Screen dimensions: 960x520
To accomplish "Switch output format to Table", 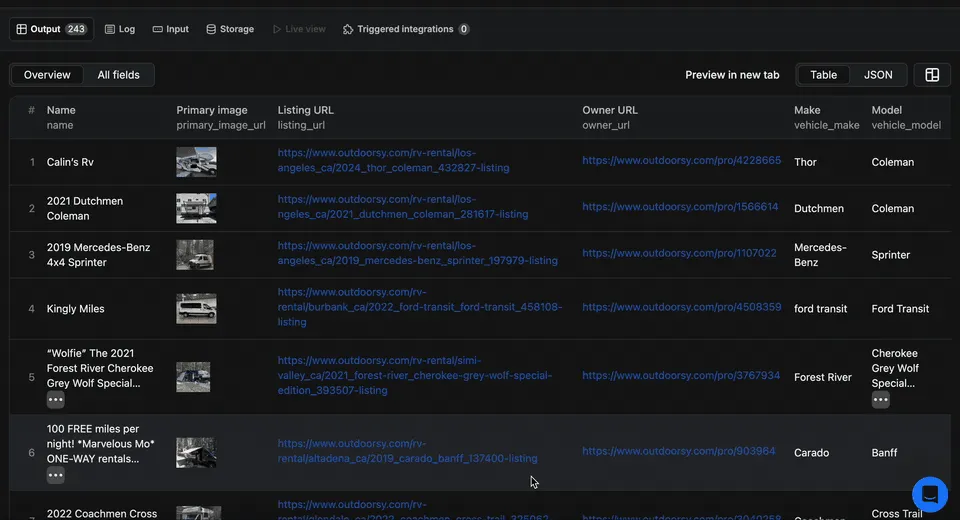I will pos(824,75).
